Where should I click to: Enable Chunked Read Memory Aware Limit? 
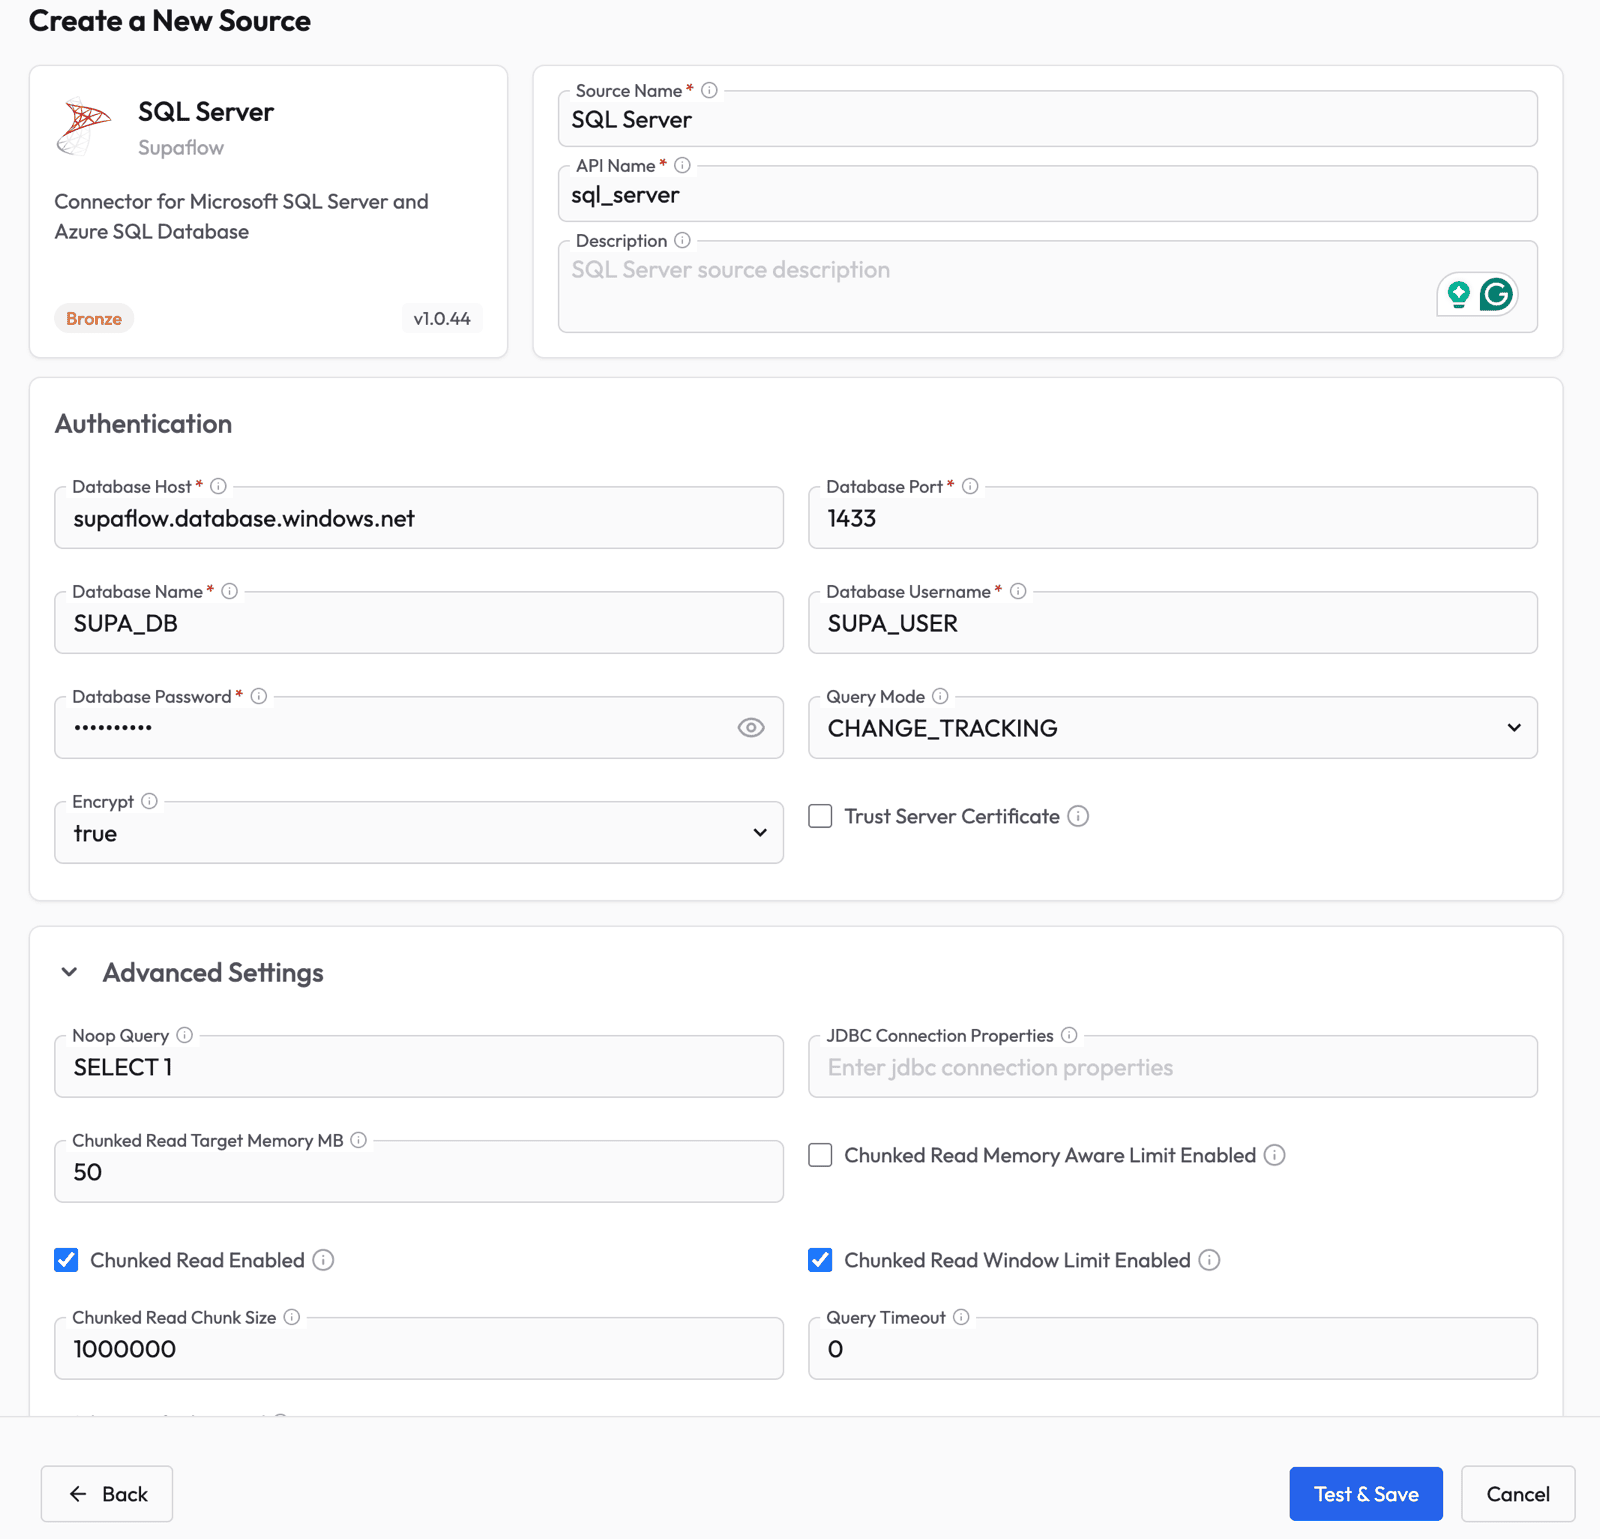point(820,1155)
